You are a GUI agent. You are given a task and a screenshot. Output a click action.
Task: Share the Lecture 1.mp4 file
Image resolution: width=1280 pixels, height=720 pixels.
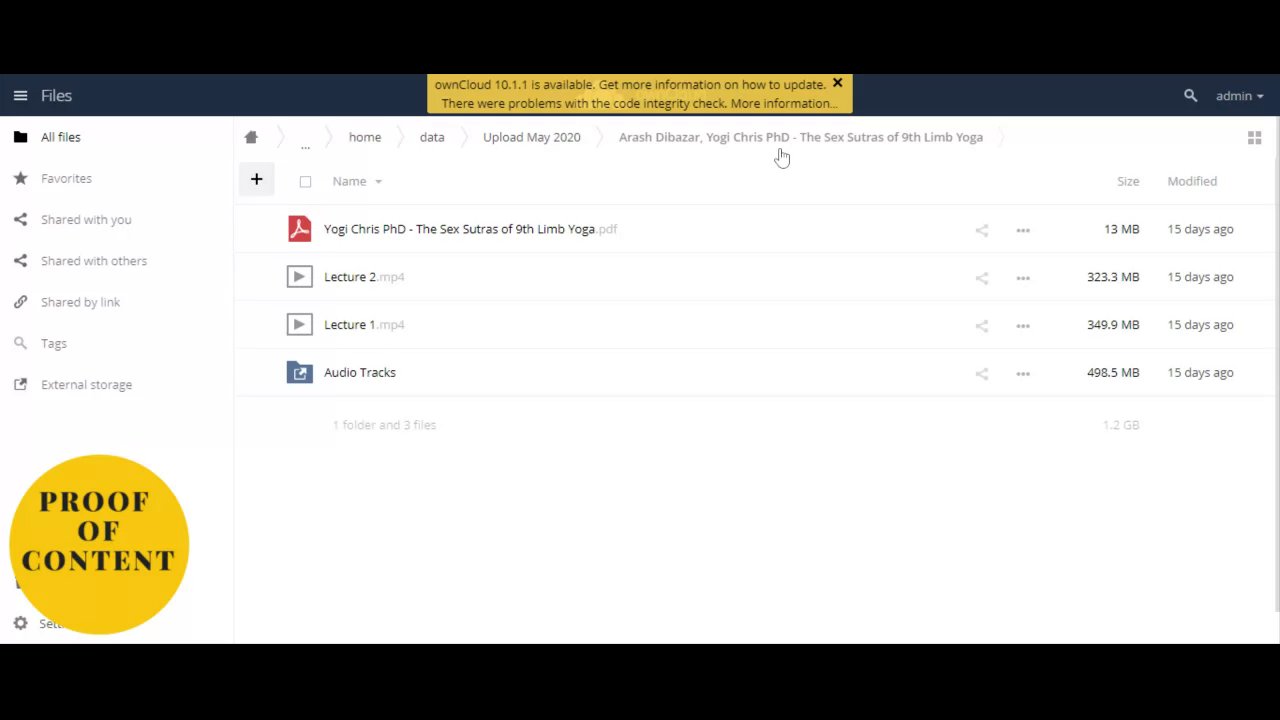tap(982, 326)
